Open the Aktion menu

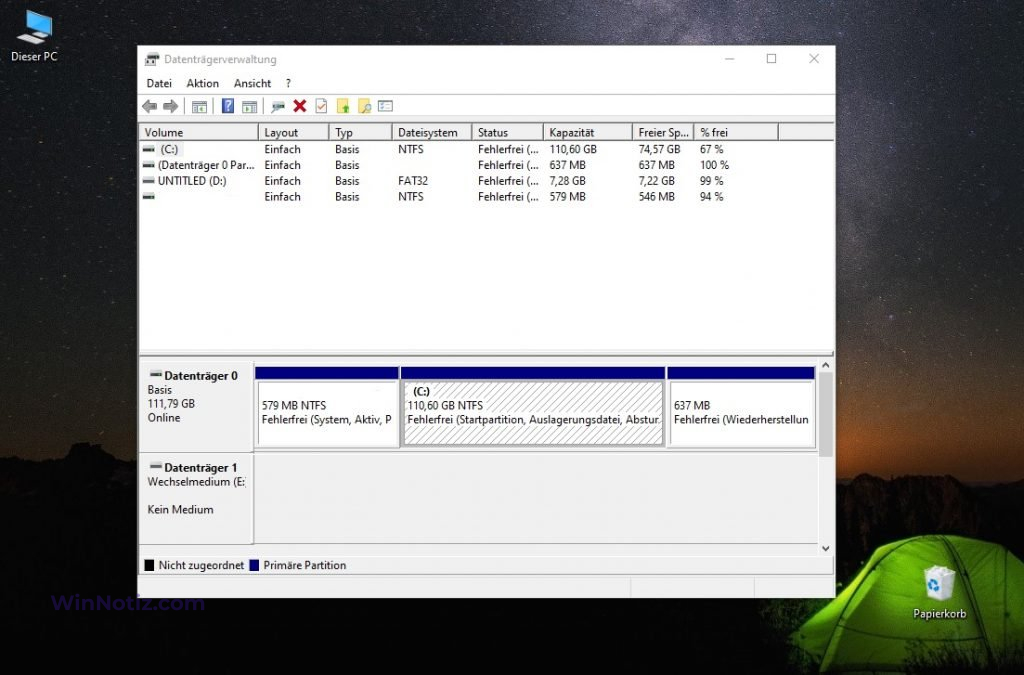202,83
